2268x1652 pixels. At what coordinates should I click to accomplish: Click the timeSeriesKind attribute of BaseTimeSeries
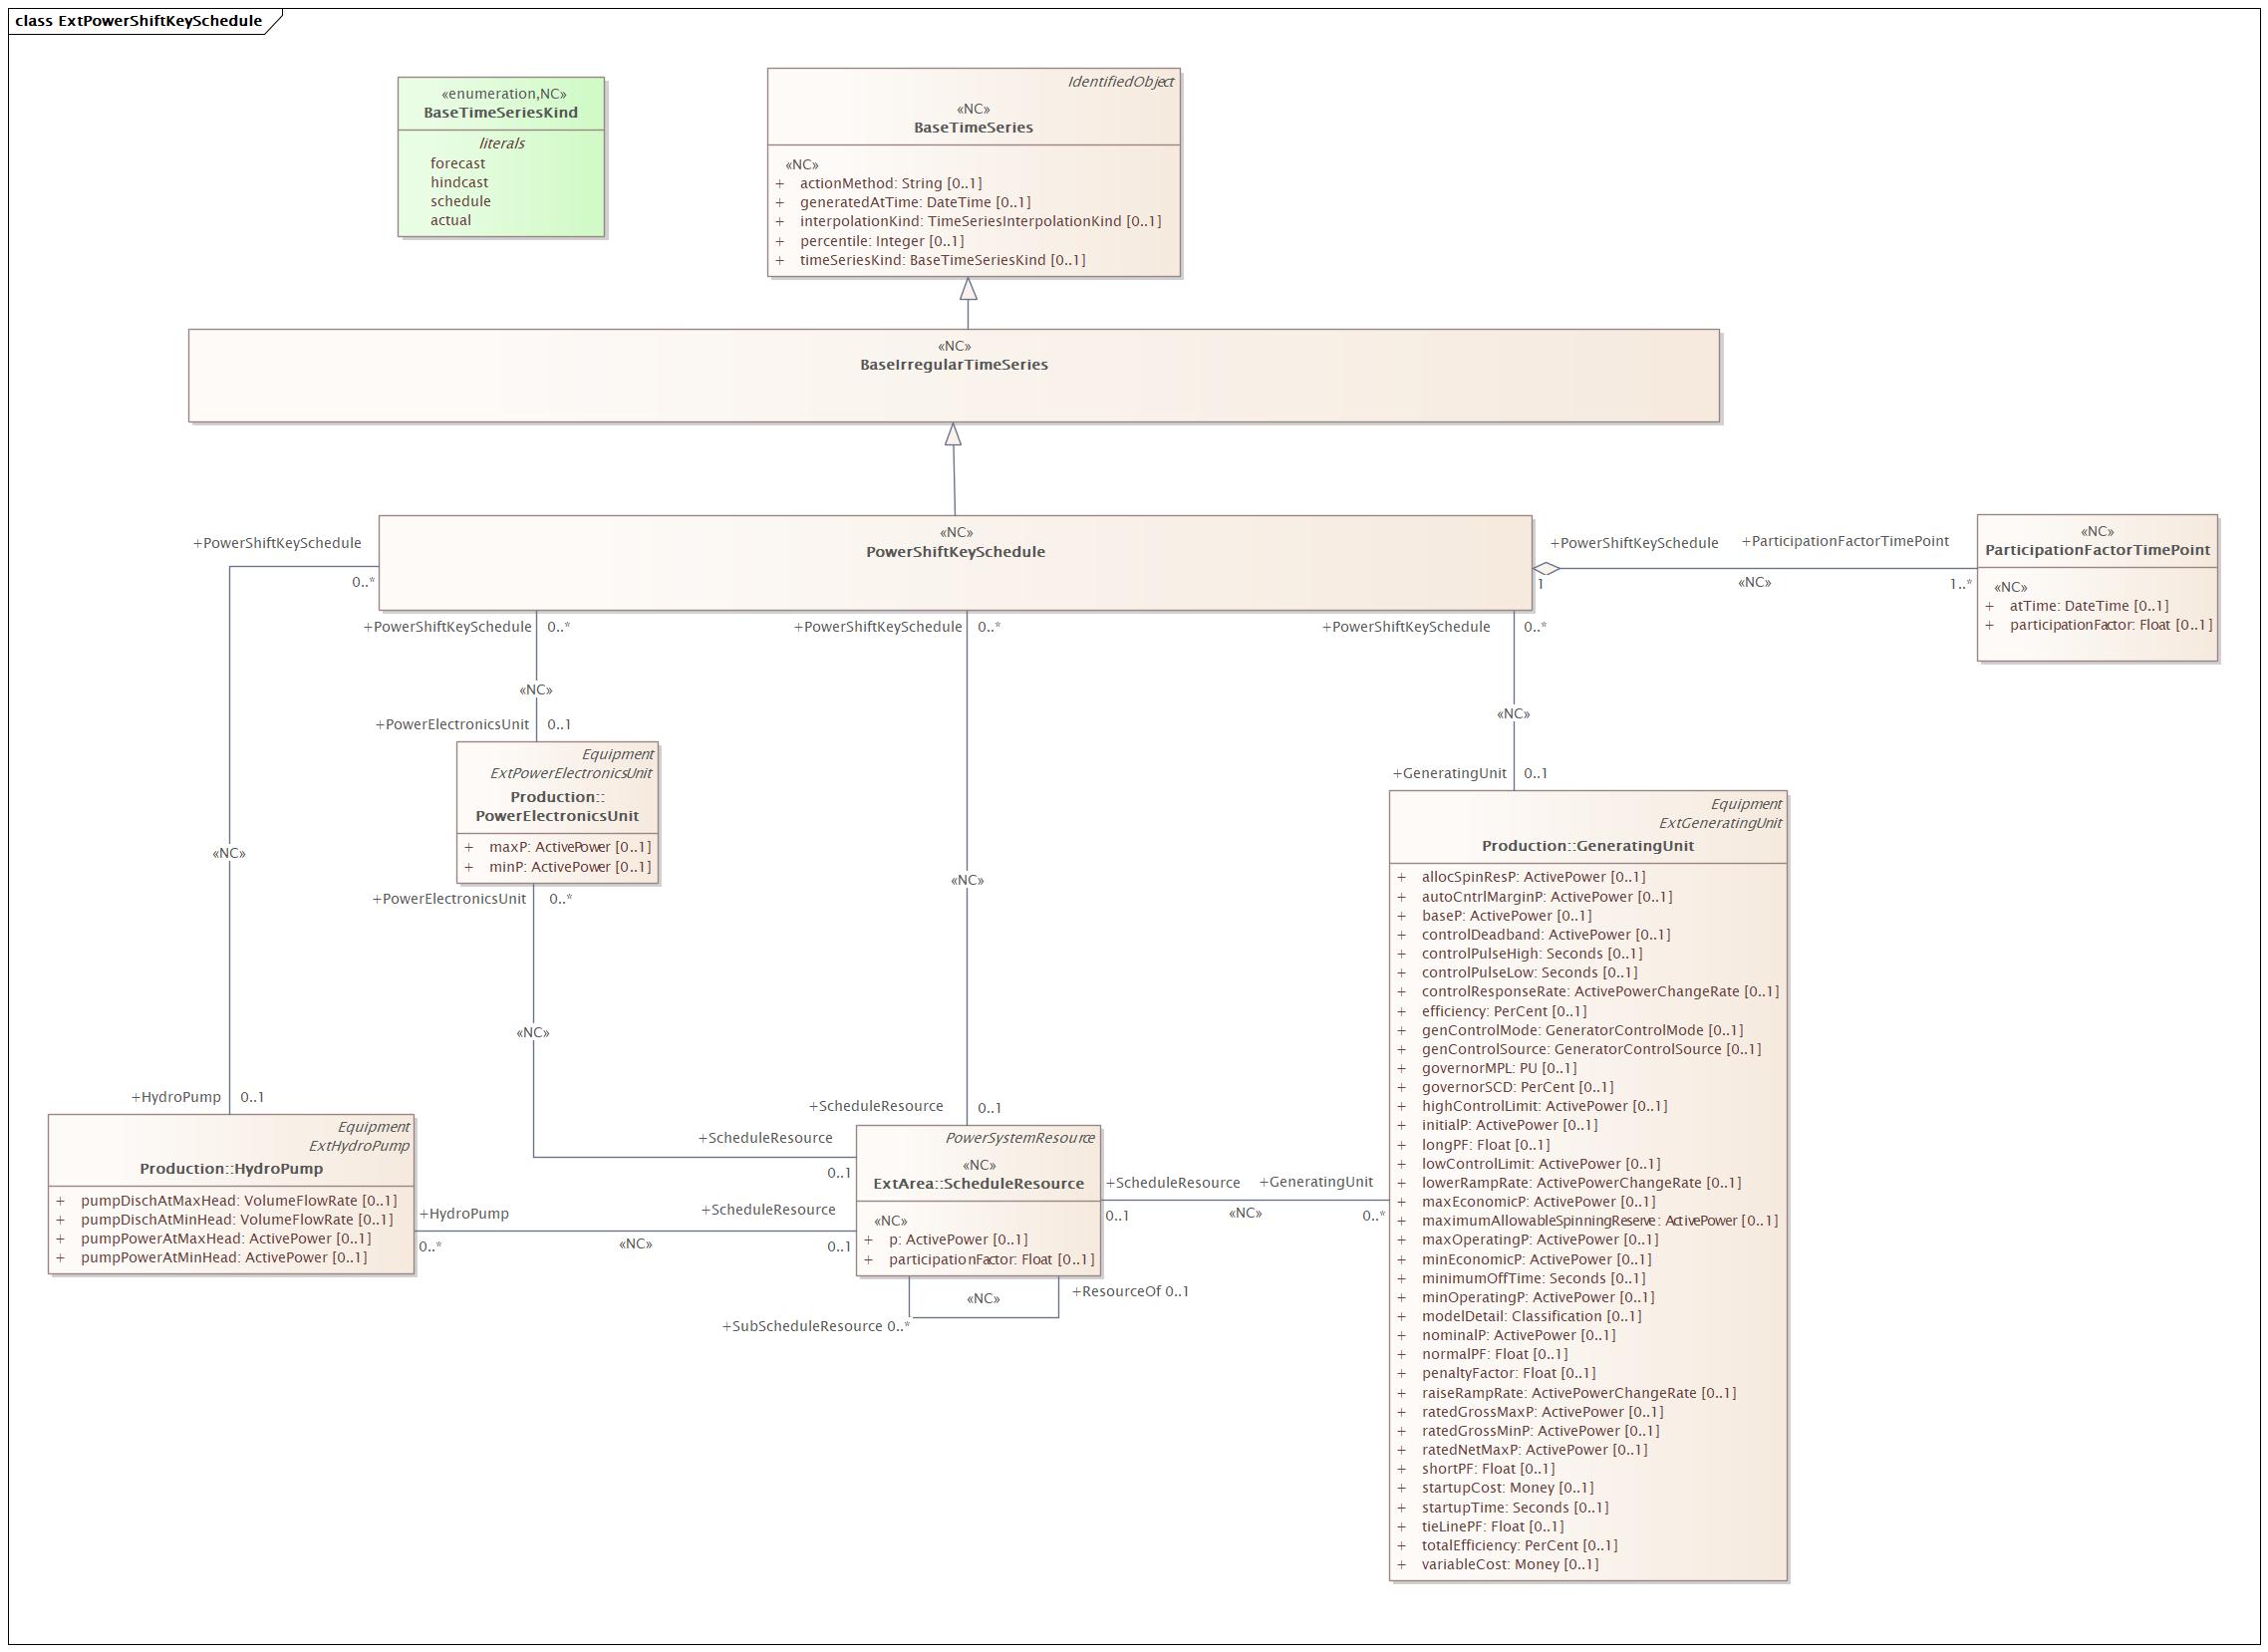[941, 260]
